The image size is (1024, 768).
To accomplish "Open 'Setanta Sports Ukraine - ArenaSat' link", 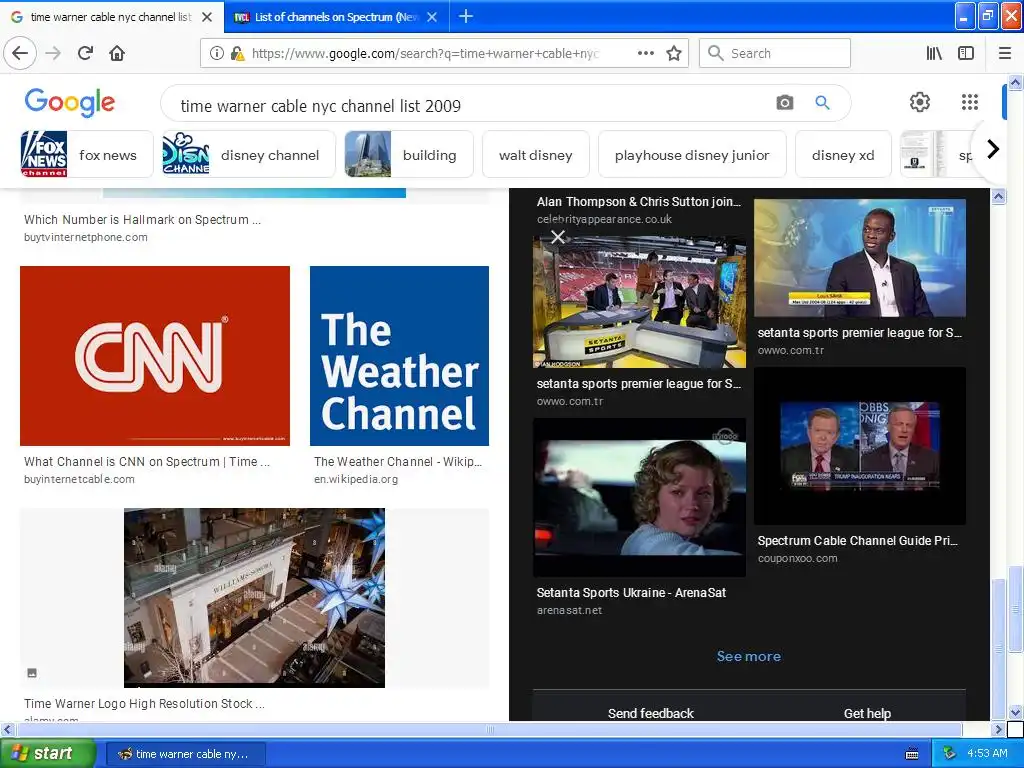I will pos(631,593).
